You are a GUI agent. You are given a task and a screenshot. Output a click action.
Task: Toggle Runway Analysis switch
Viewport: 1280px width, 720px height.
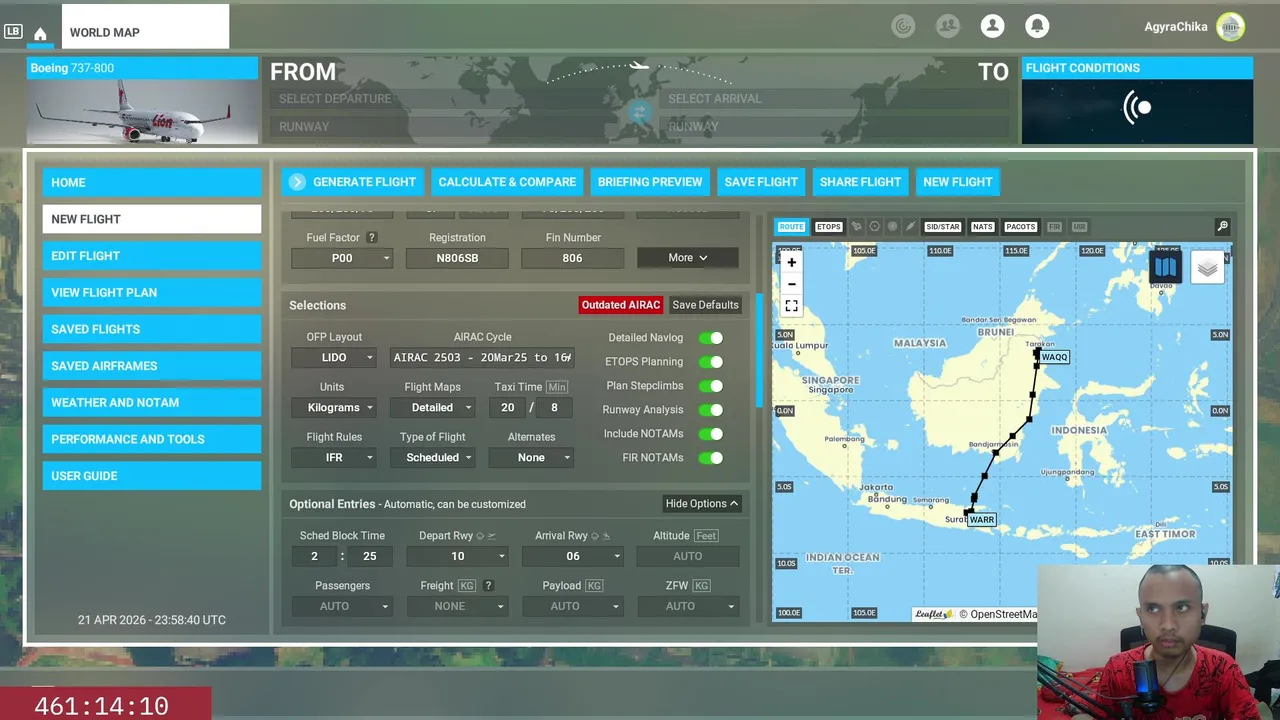coord(710,410)
